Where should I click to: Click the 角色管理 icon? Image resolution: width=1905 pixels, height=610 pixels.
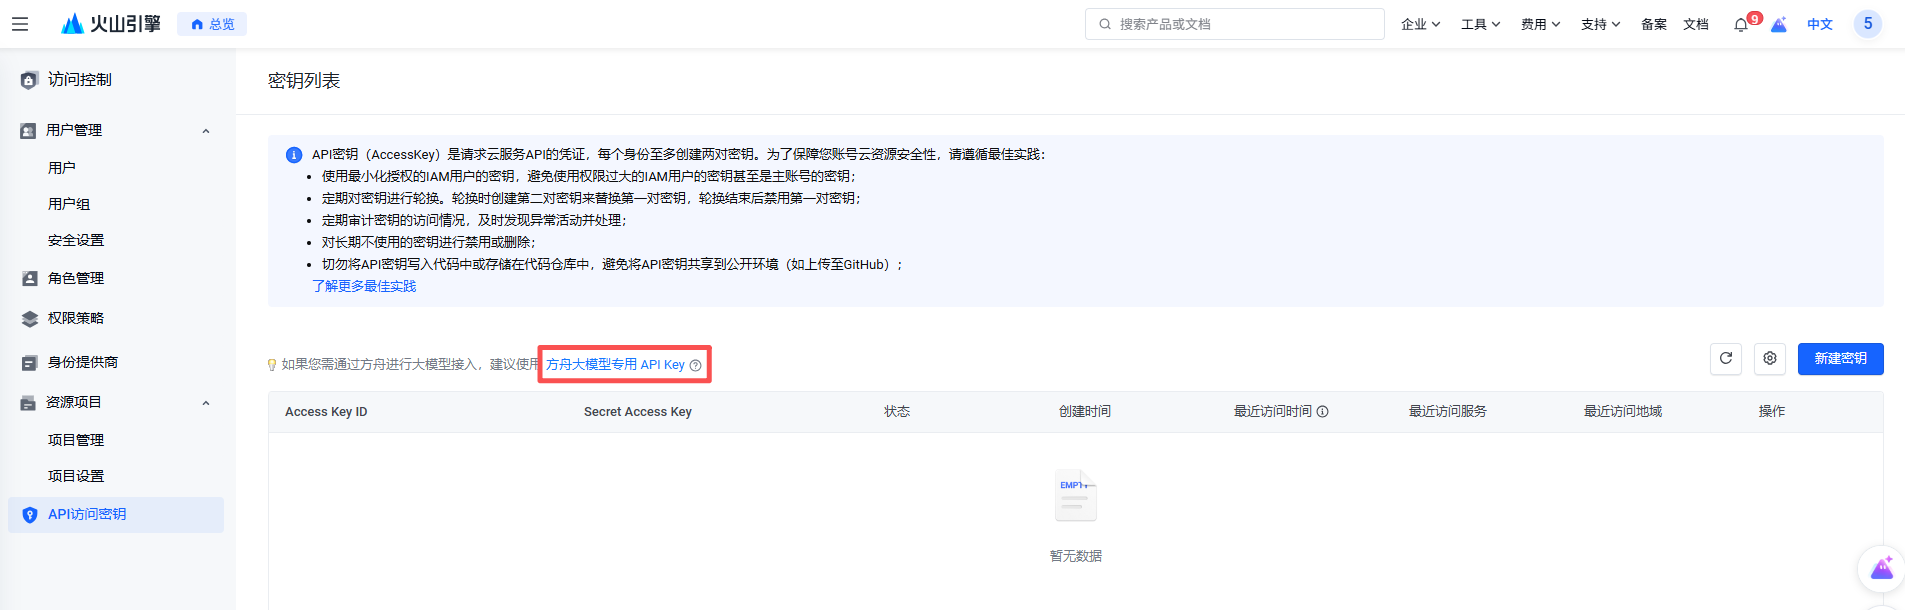click(x=29, y=279)
